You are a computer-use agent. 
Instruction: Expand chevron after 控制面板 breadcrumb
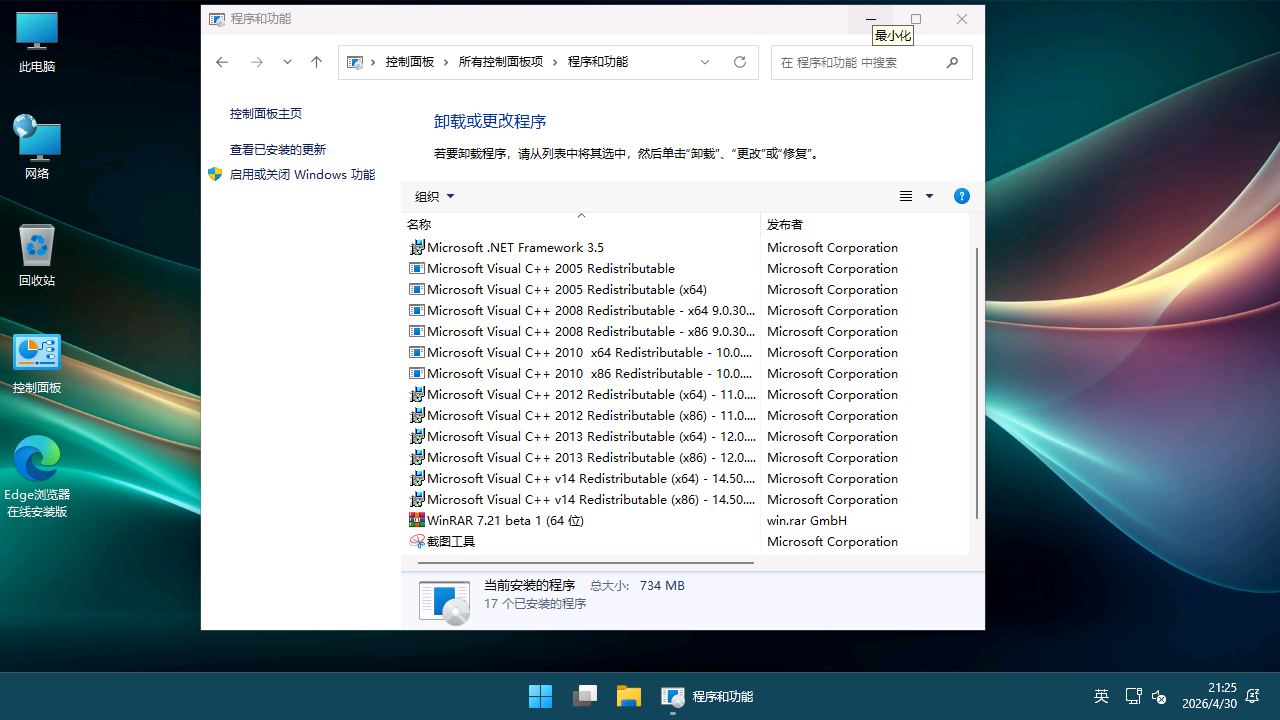[447, 62]
